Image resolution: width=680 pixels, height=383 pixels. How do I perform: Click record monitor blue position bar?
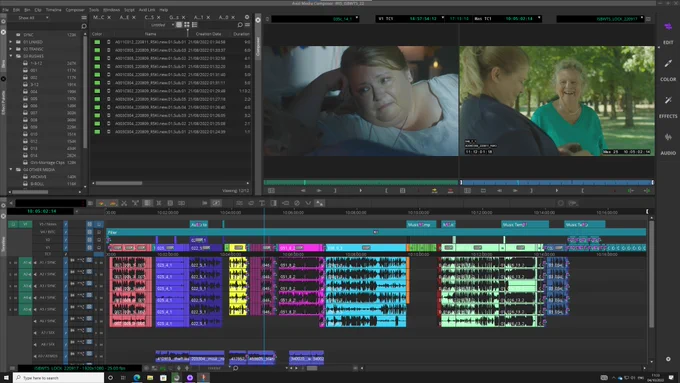pos(557,183)
